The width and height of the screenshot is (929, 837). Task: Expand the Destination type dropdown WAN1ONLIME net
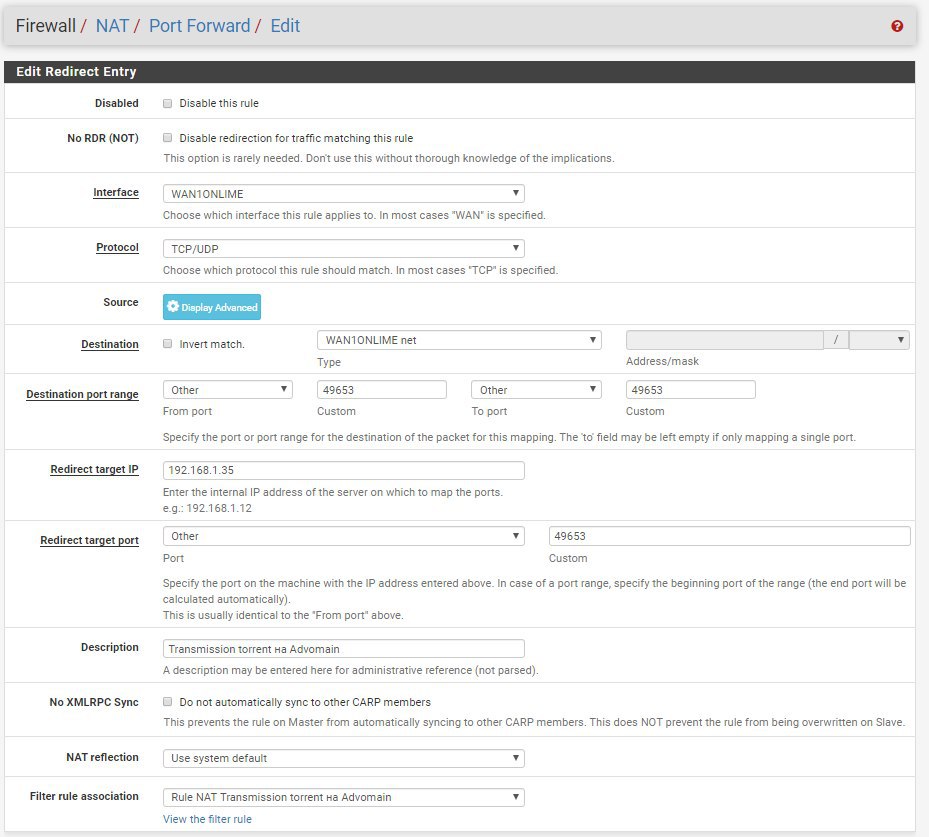459,340
